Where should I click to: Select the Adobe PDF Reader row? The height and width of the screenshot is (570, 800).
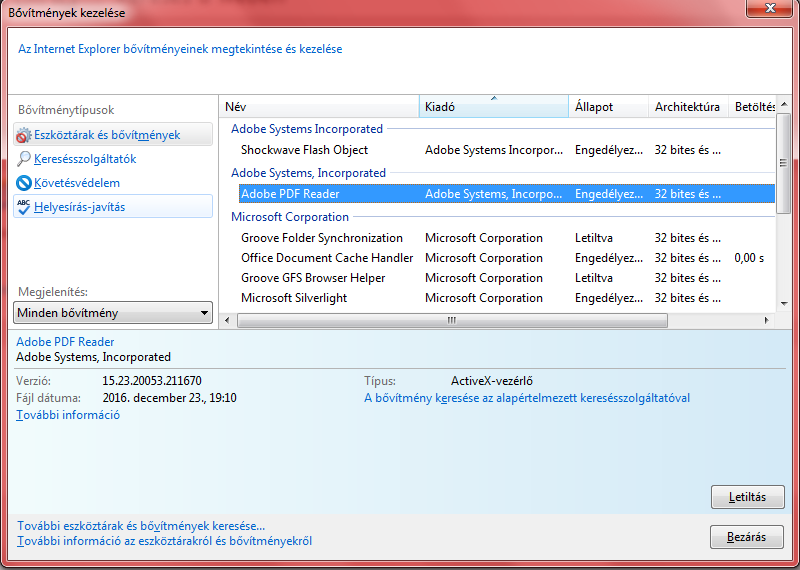[507, 194]
